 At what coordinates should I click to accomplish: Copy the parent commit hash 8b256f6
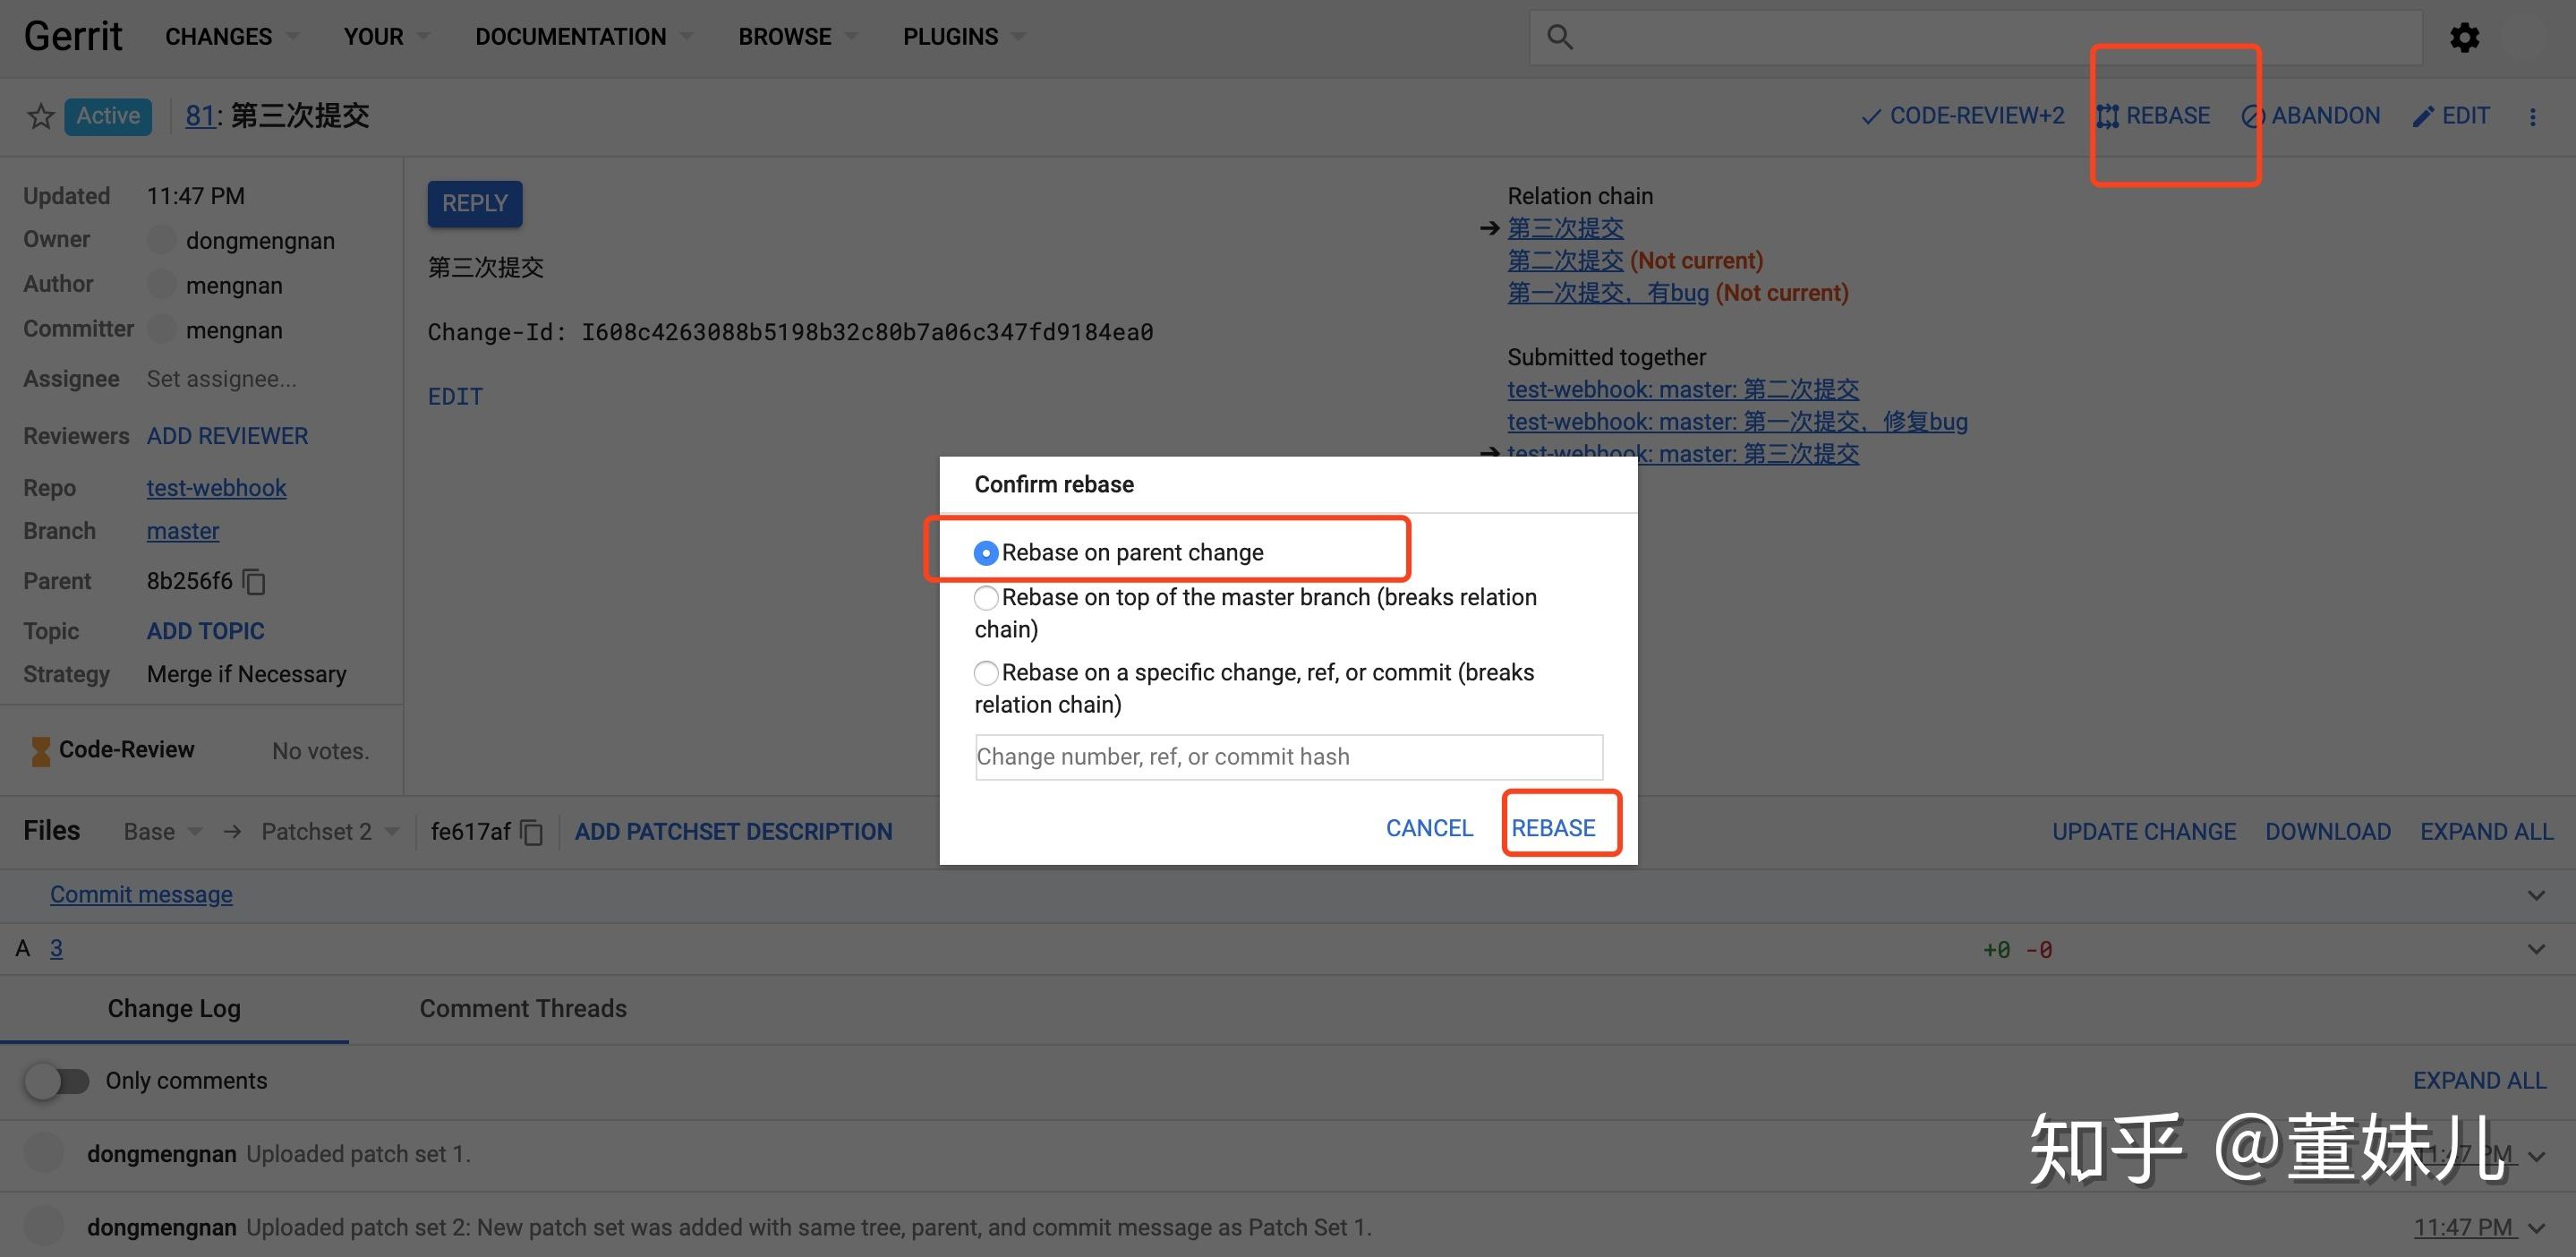(252, 582)
